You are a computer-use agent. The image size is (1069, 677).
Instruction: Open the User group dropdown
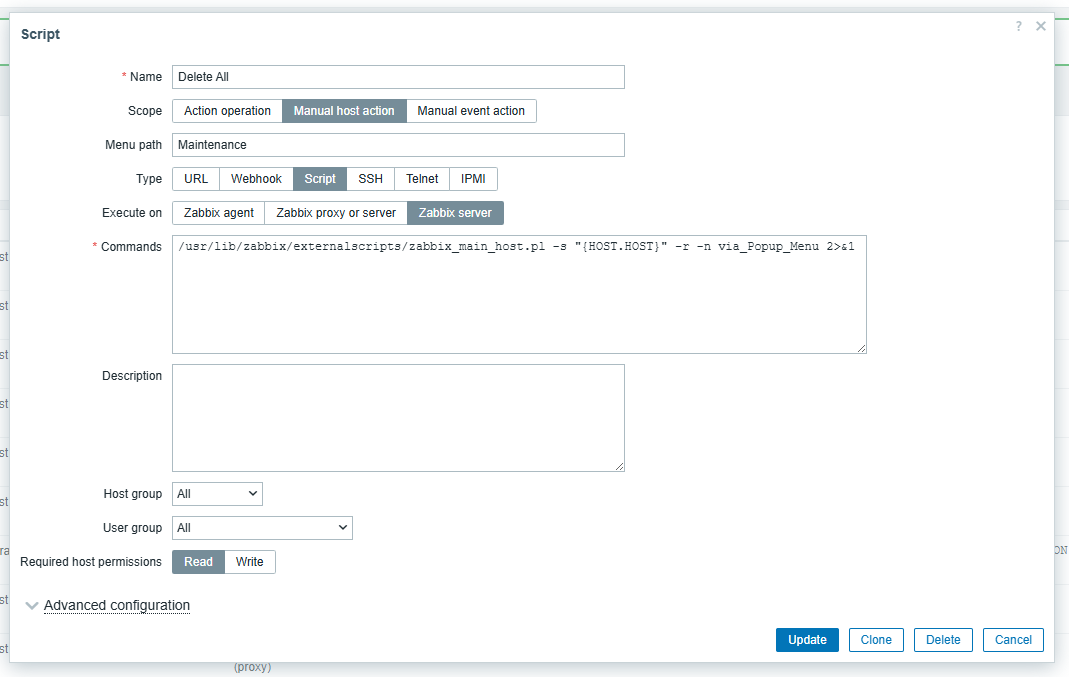click(x=262, y=528)
